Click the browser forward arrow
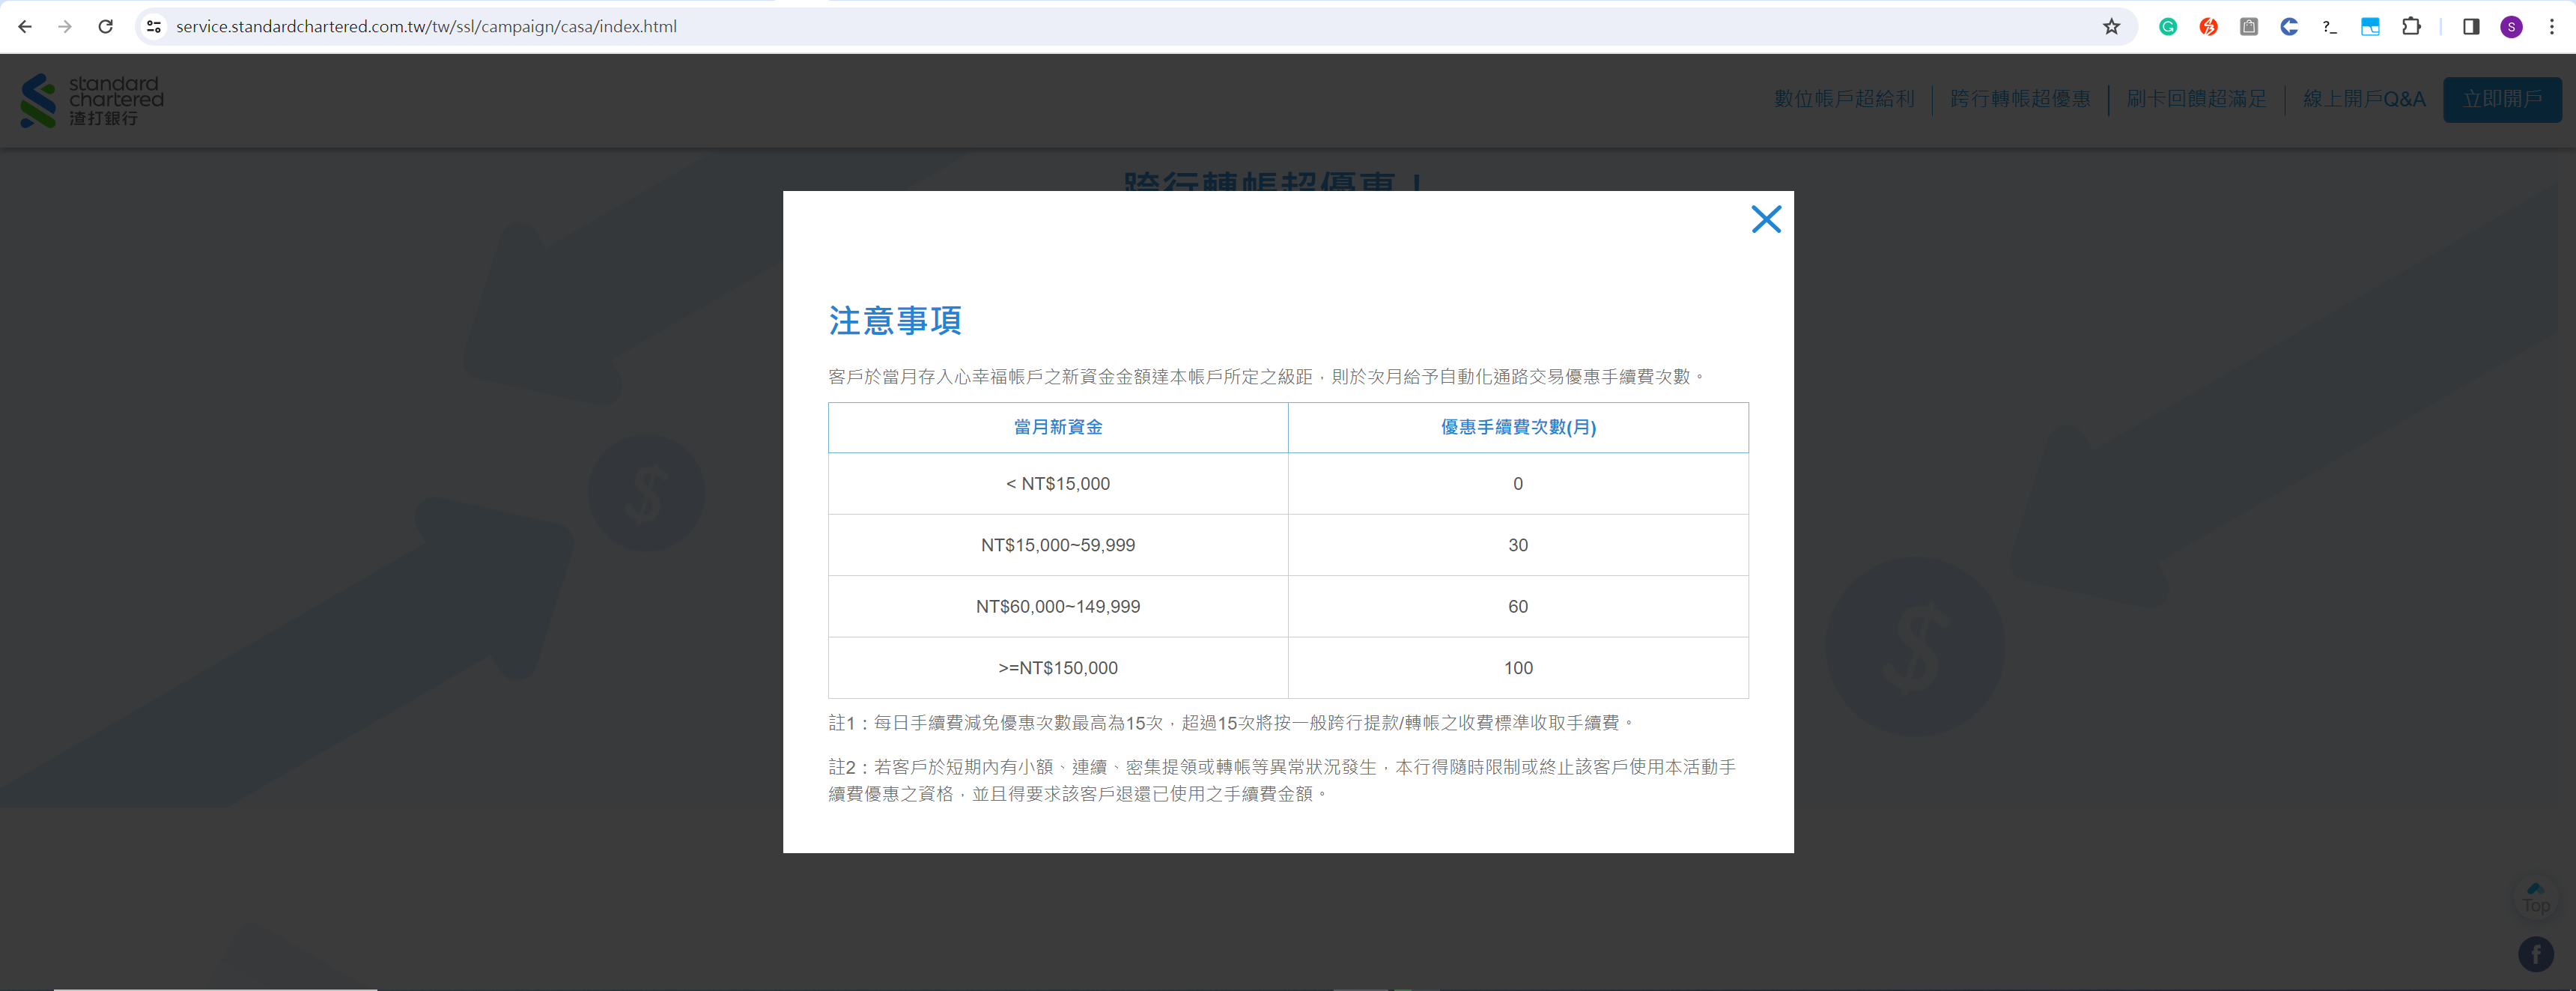The image size is (2576, 991). [65, 27]
